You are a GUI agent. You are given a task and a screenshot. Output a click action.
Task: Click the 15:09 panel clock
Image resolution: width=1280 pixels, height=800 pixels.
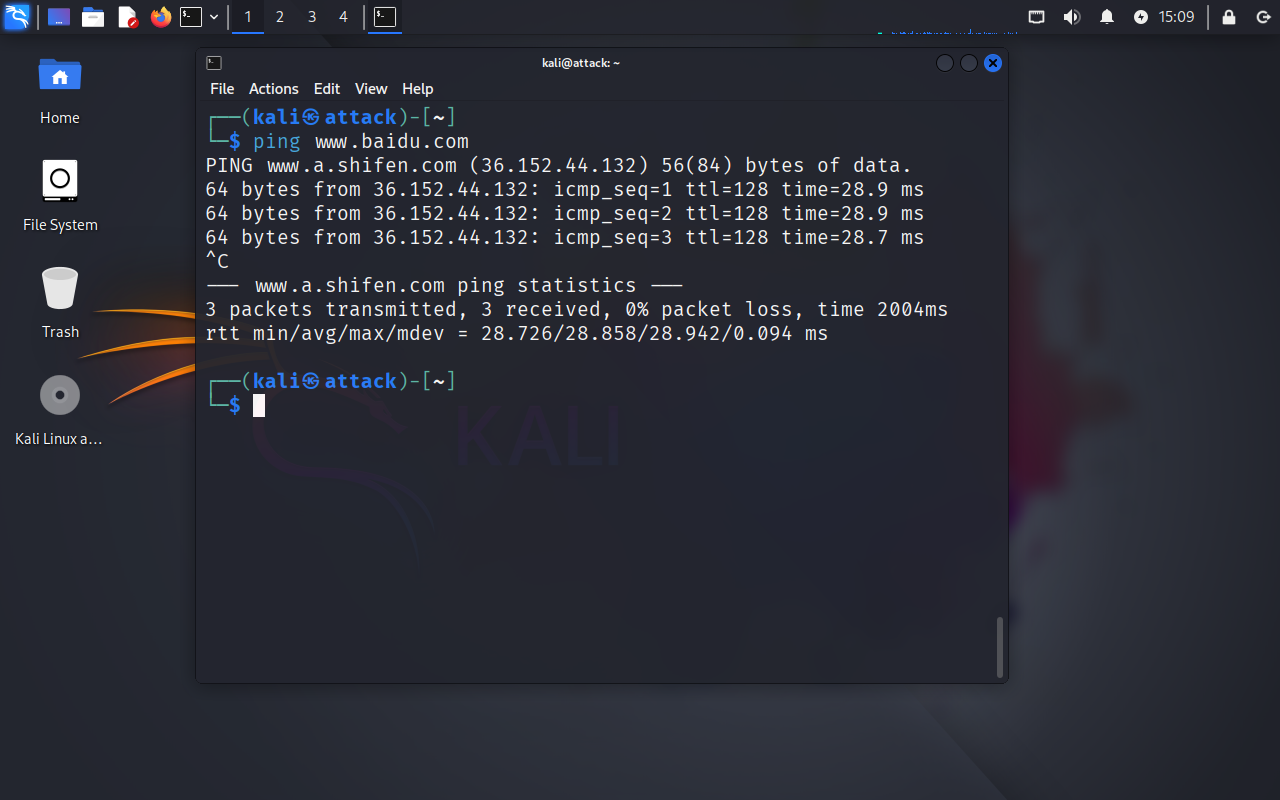(x=1177, y=17)
